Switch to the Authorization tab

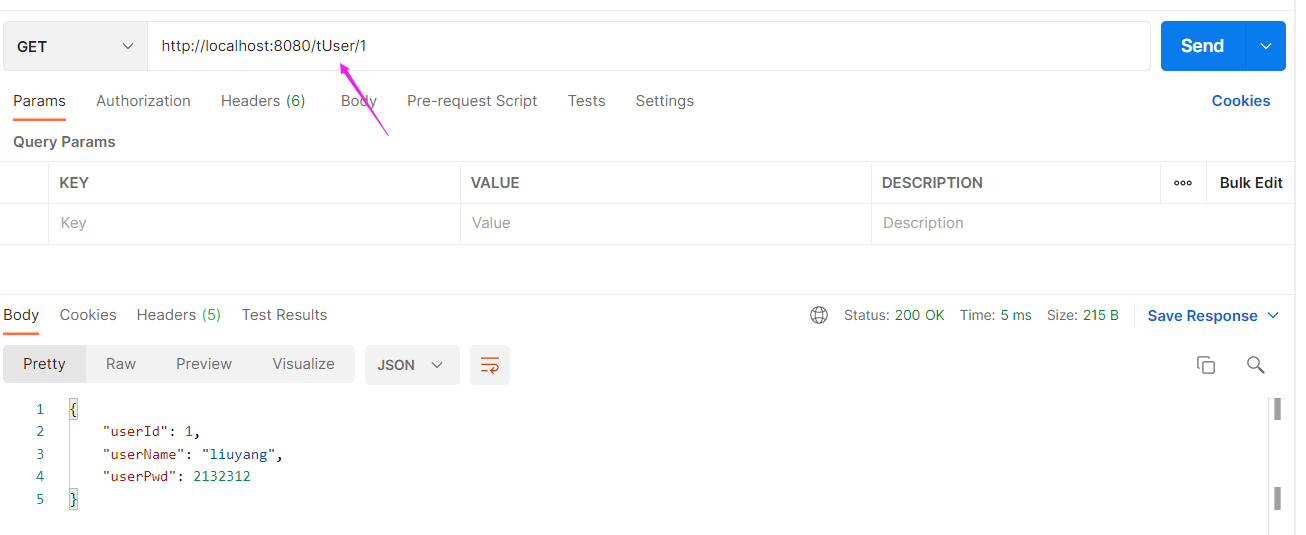(x=143, y=101)
